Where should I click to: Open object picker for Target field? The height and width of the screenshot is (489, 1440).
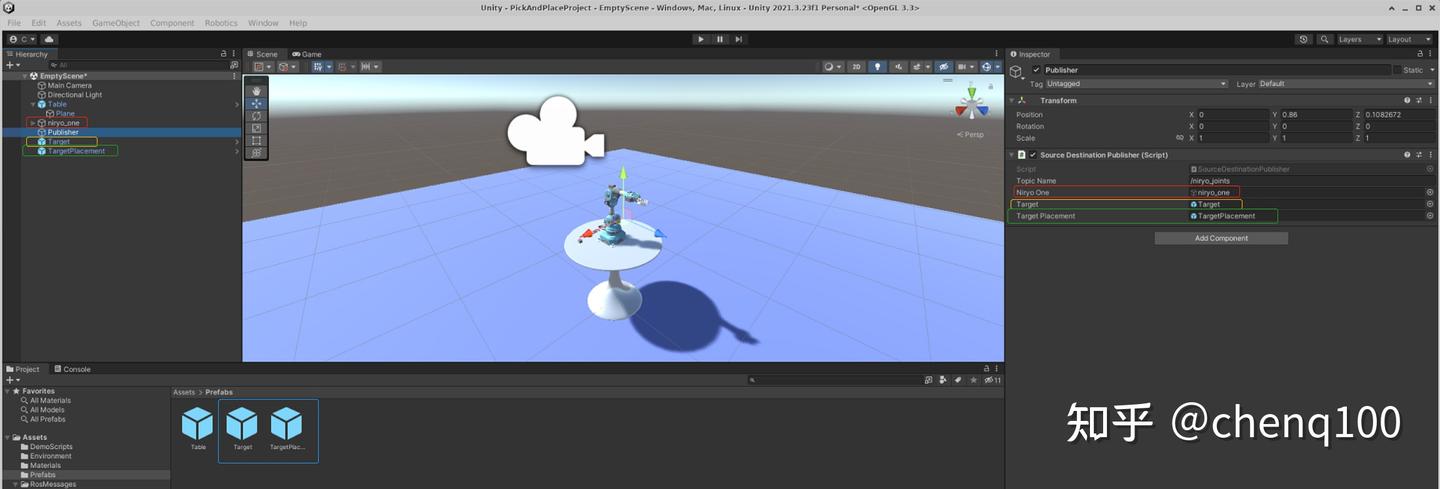coord(1429,204)
